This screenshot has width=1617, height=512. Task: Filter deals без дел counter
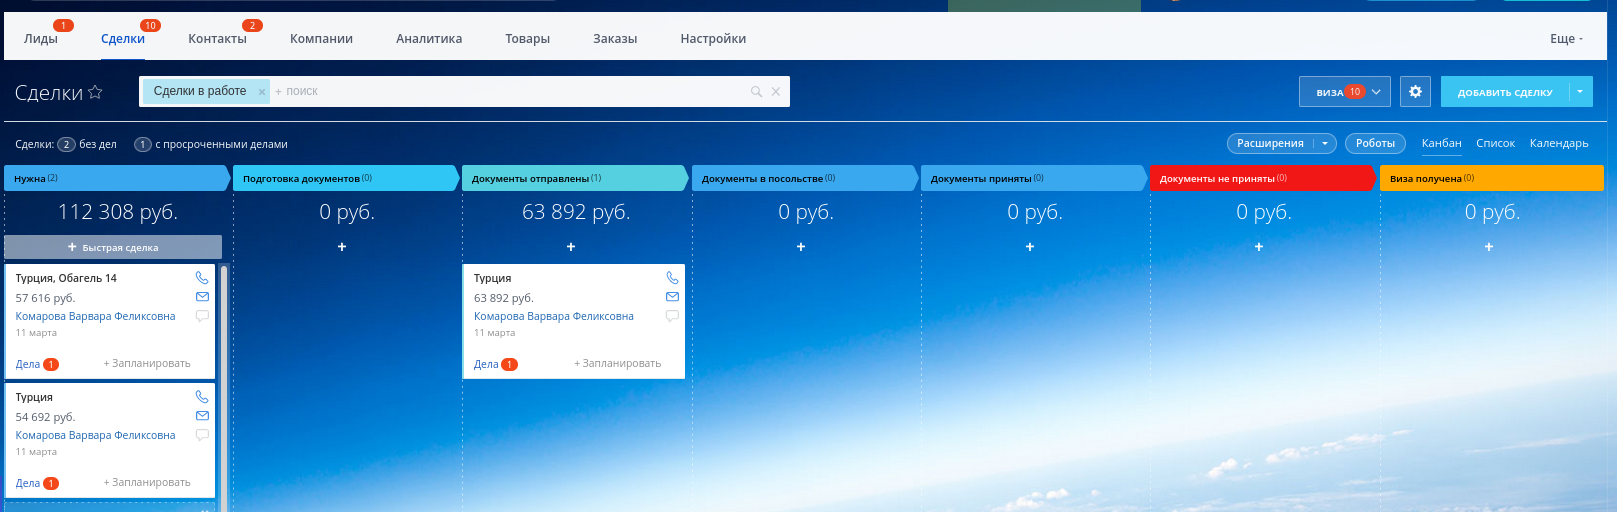(86, 144)
